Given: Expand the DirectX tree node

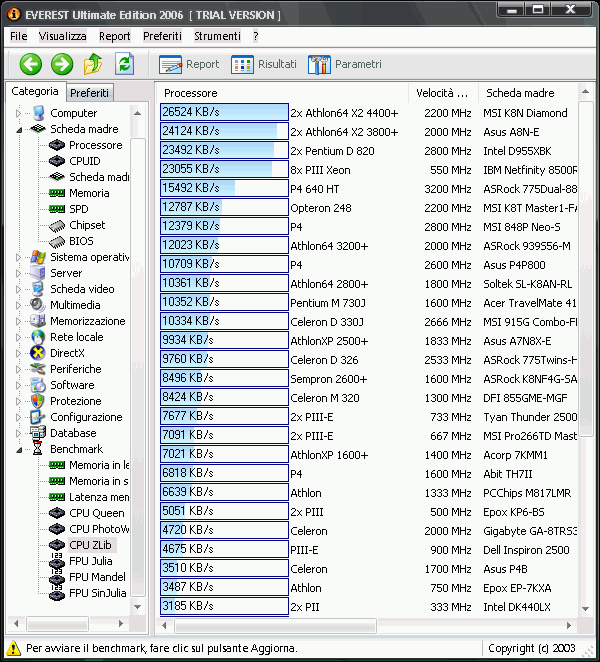Looking at the screenshot, I should pyautogui.click(x=18, y=353).
